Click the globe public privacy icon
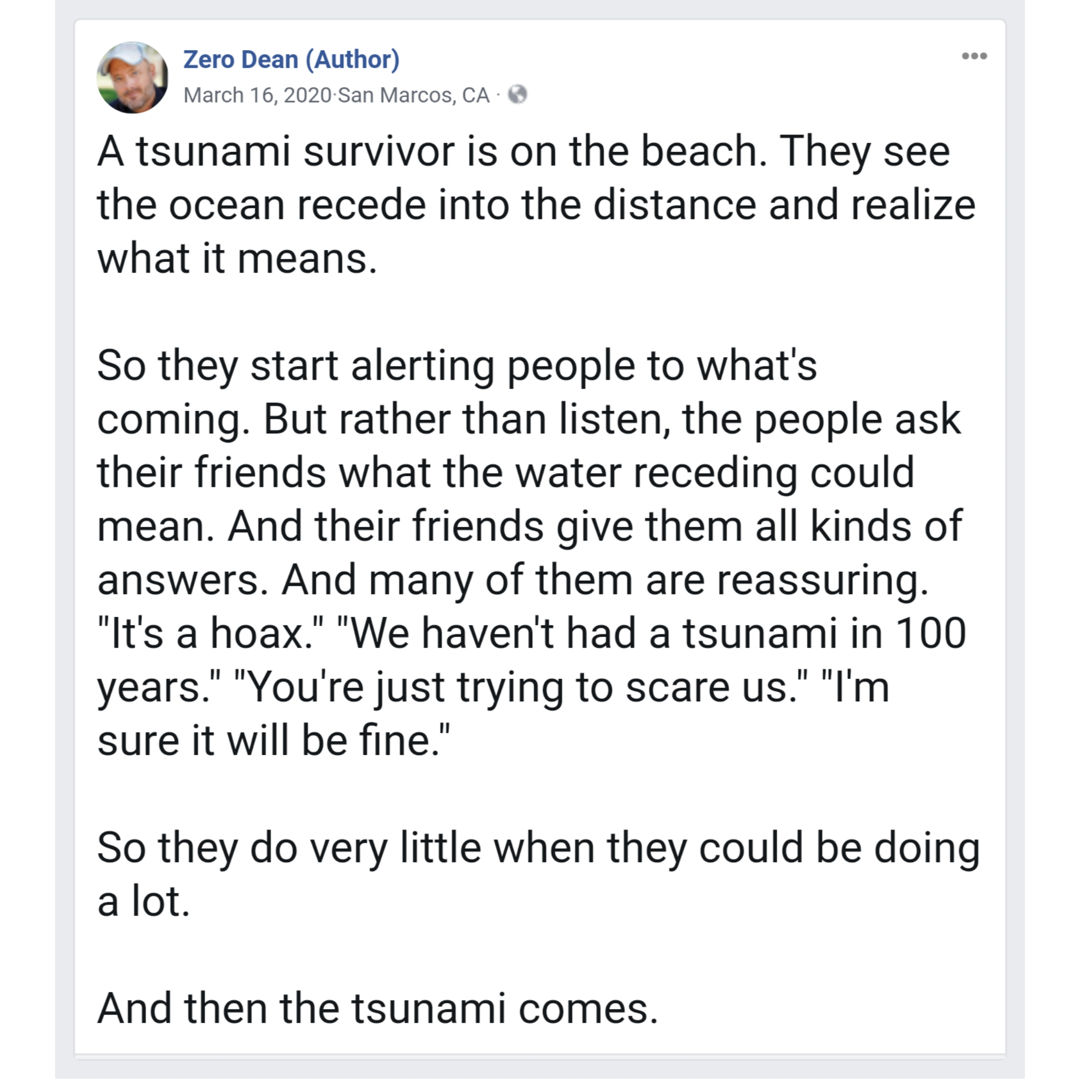 pyautogui.click(x=517, y=94)
